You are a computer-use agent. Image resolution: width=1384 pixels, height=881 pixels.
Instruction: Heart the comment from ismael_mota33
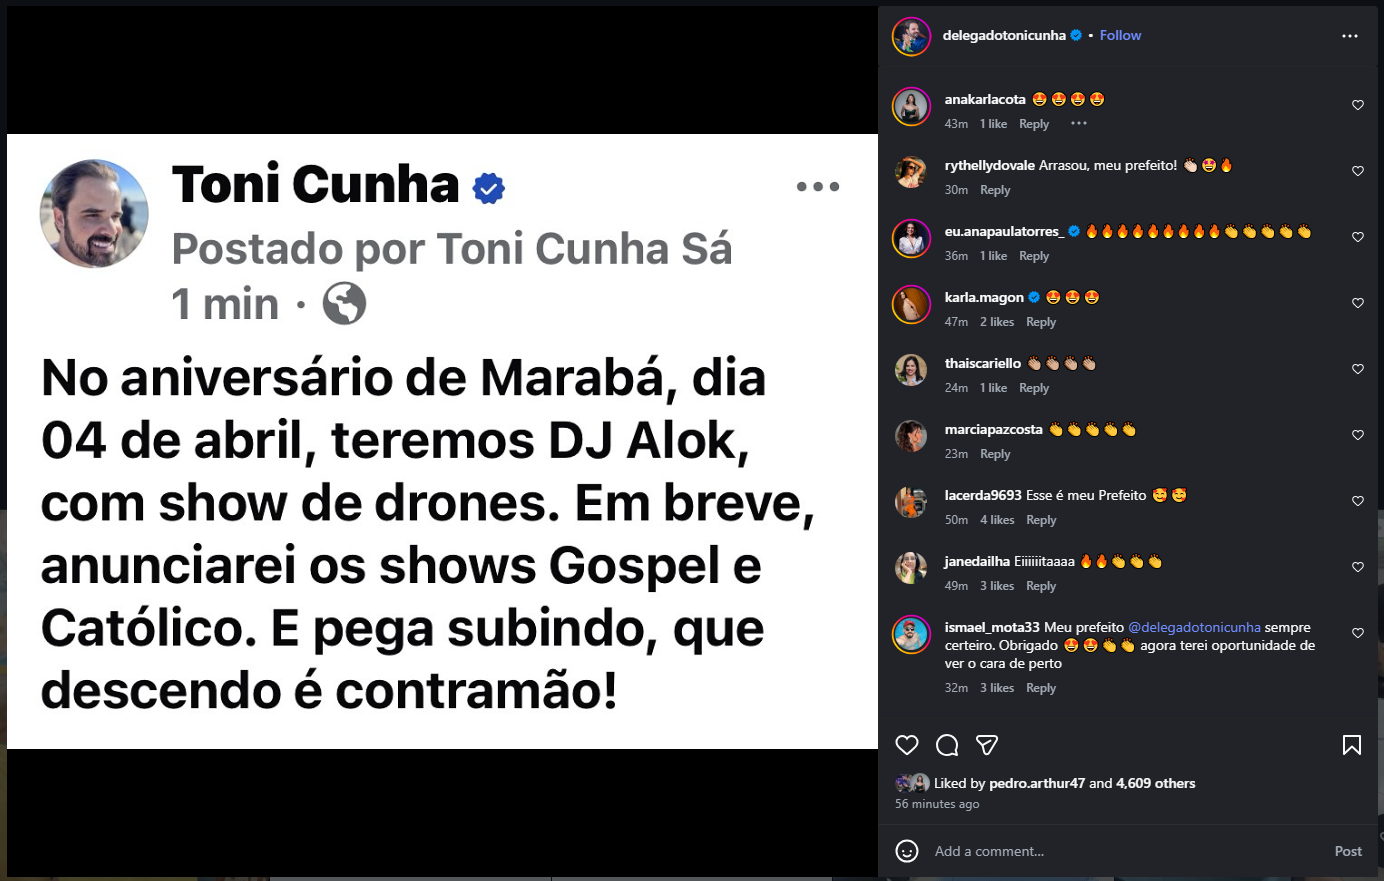click(x=1358, y=633)
